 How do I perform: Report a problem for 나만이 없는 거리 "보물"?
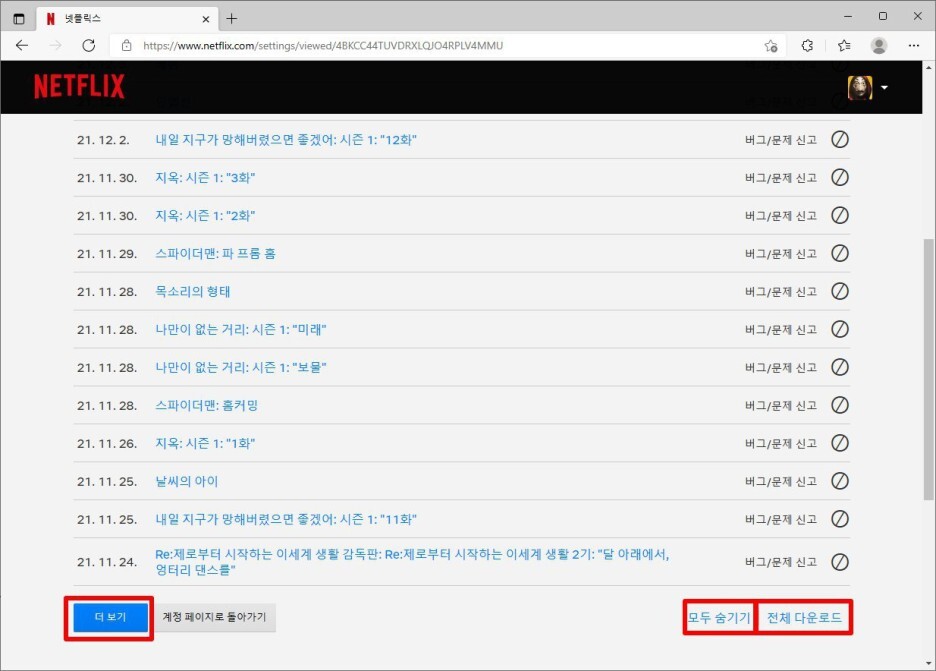click(781, 367)
